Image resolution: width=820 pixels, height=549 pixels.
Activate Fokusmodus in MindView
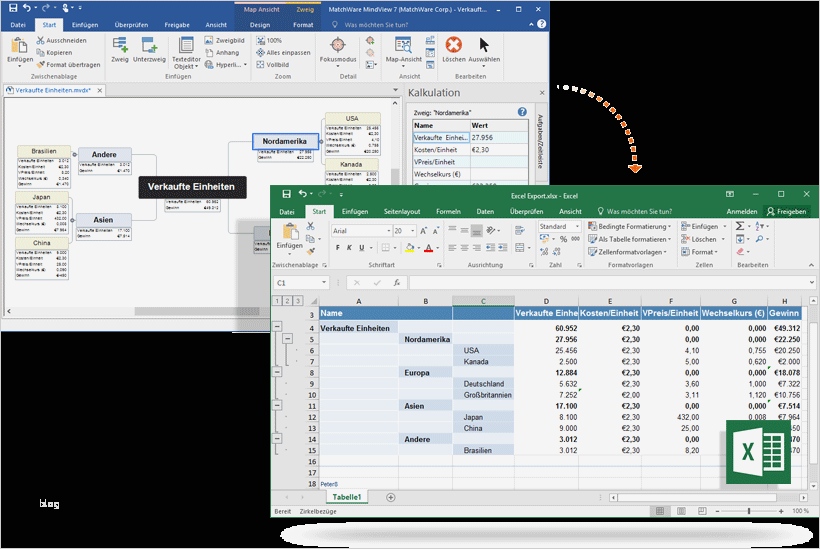coord(338,50)
